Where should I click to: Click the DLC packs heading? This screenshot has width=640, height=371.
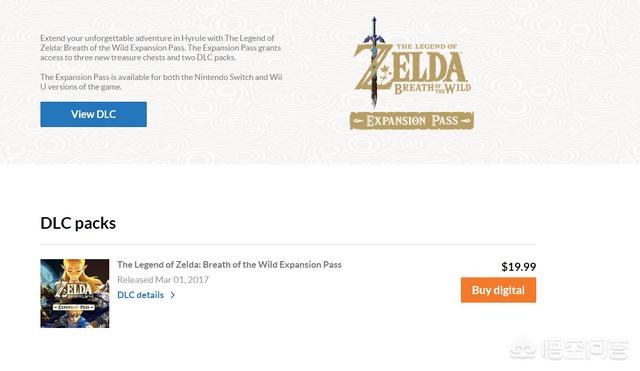coord(78,223)
